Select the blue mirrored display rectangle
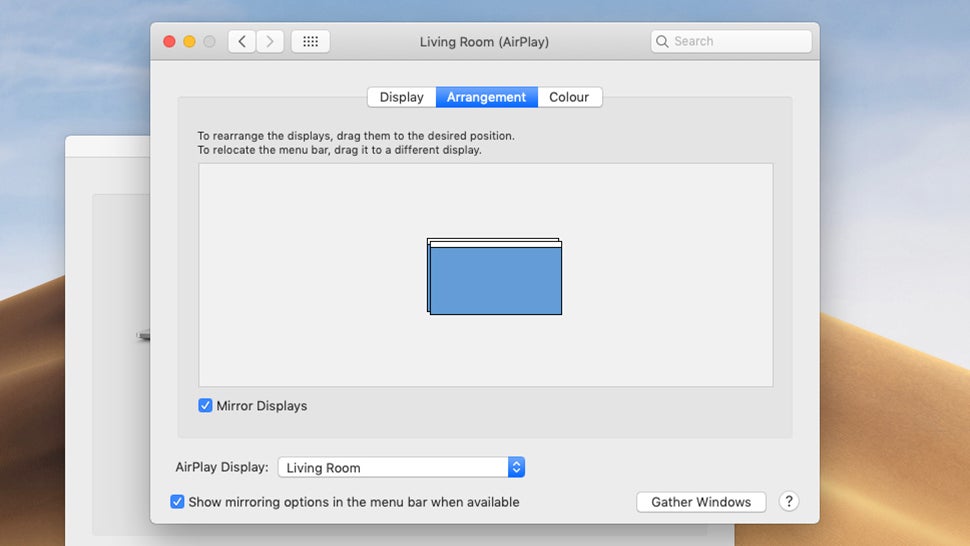The height and width of the screenshot is (546, 970). [x=496, y=281]
